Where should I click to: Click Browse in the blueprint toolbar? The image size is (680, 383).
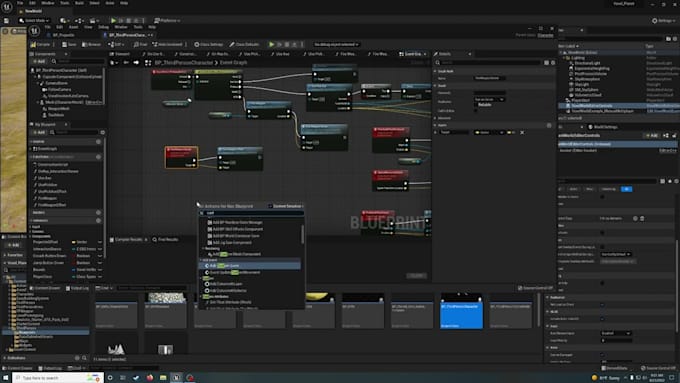pos(92,44)
